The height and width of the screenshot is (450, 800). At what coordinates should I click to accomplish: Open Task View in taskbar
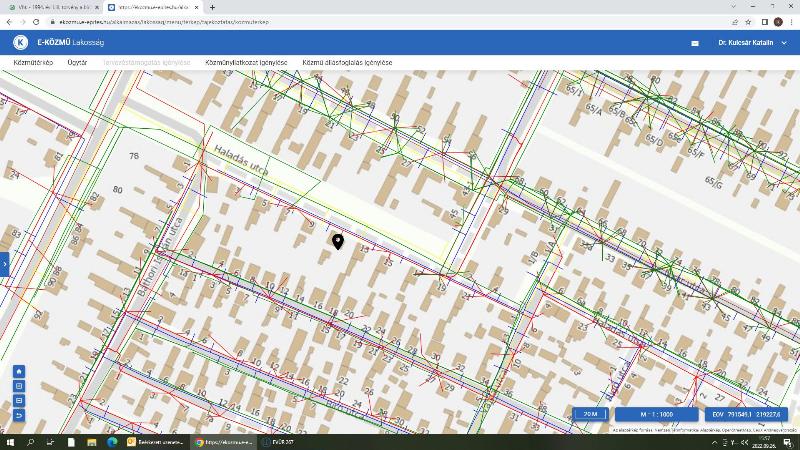pyautogui.click(x=51, y=442)
